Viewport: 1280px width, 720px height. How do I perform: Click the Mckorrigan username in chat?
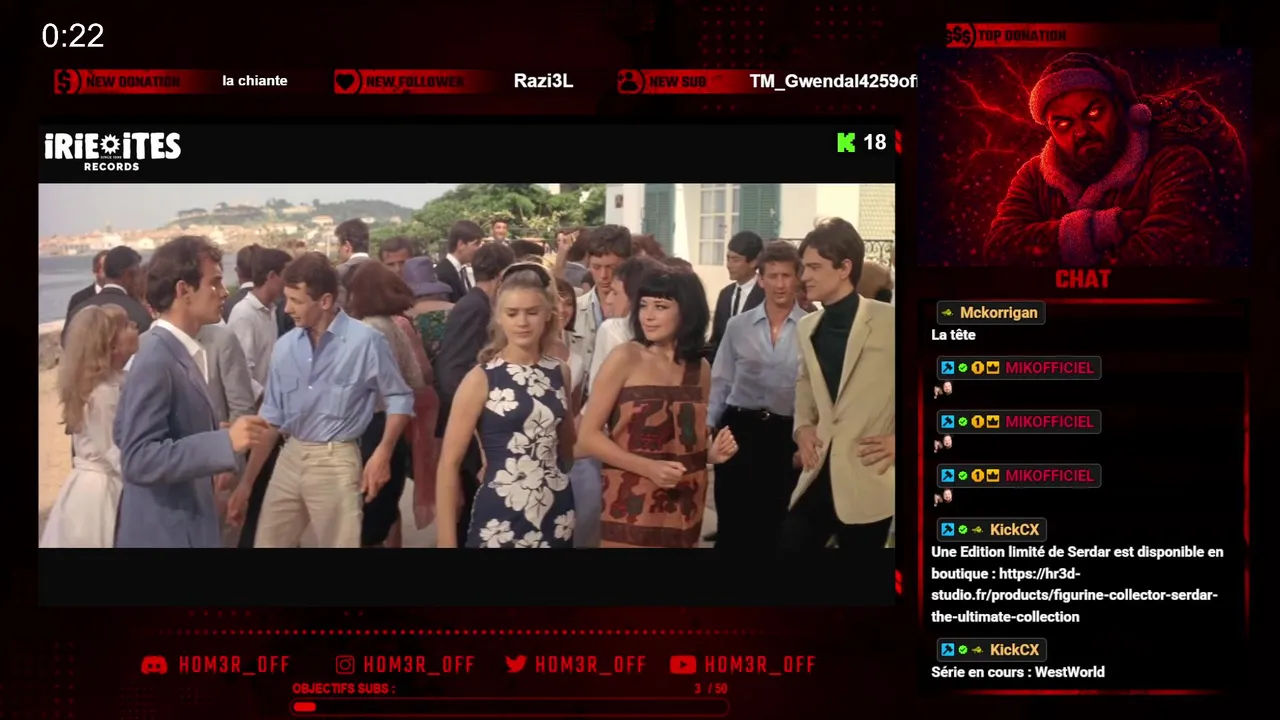click(998, 313)
